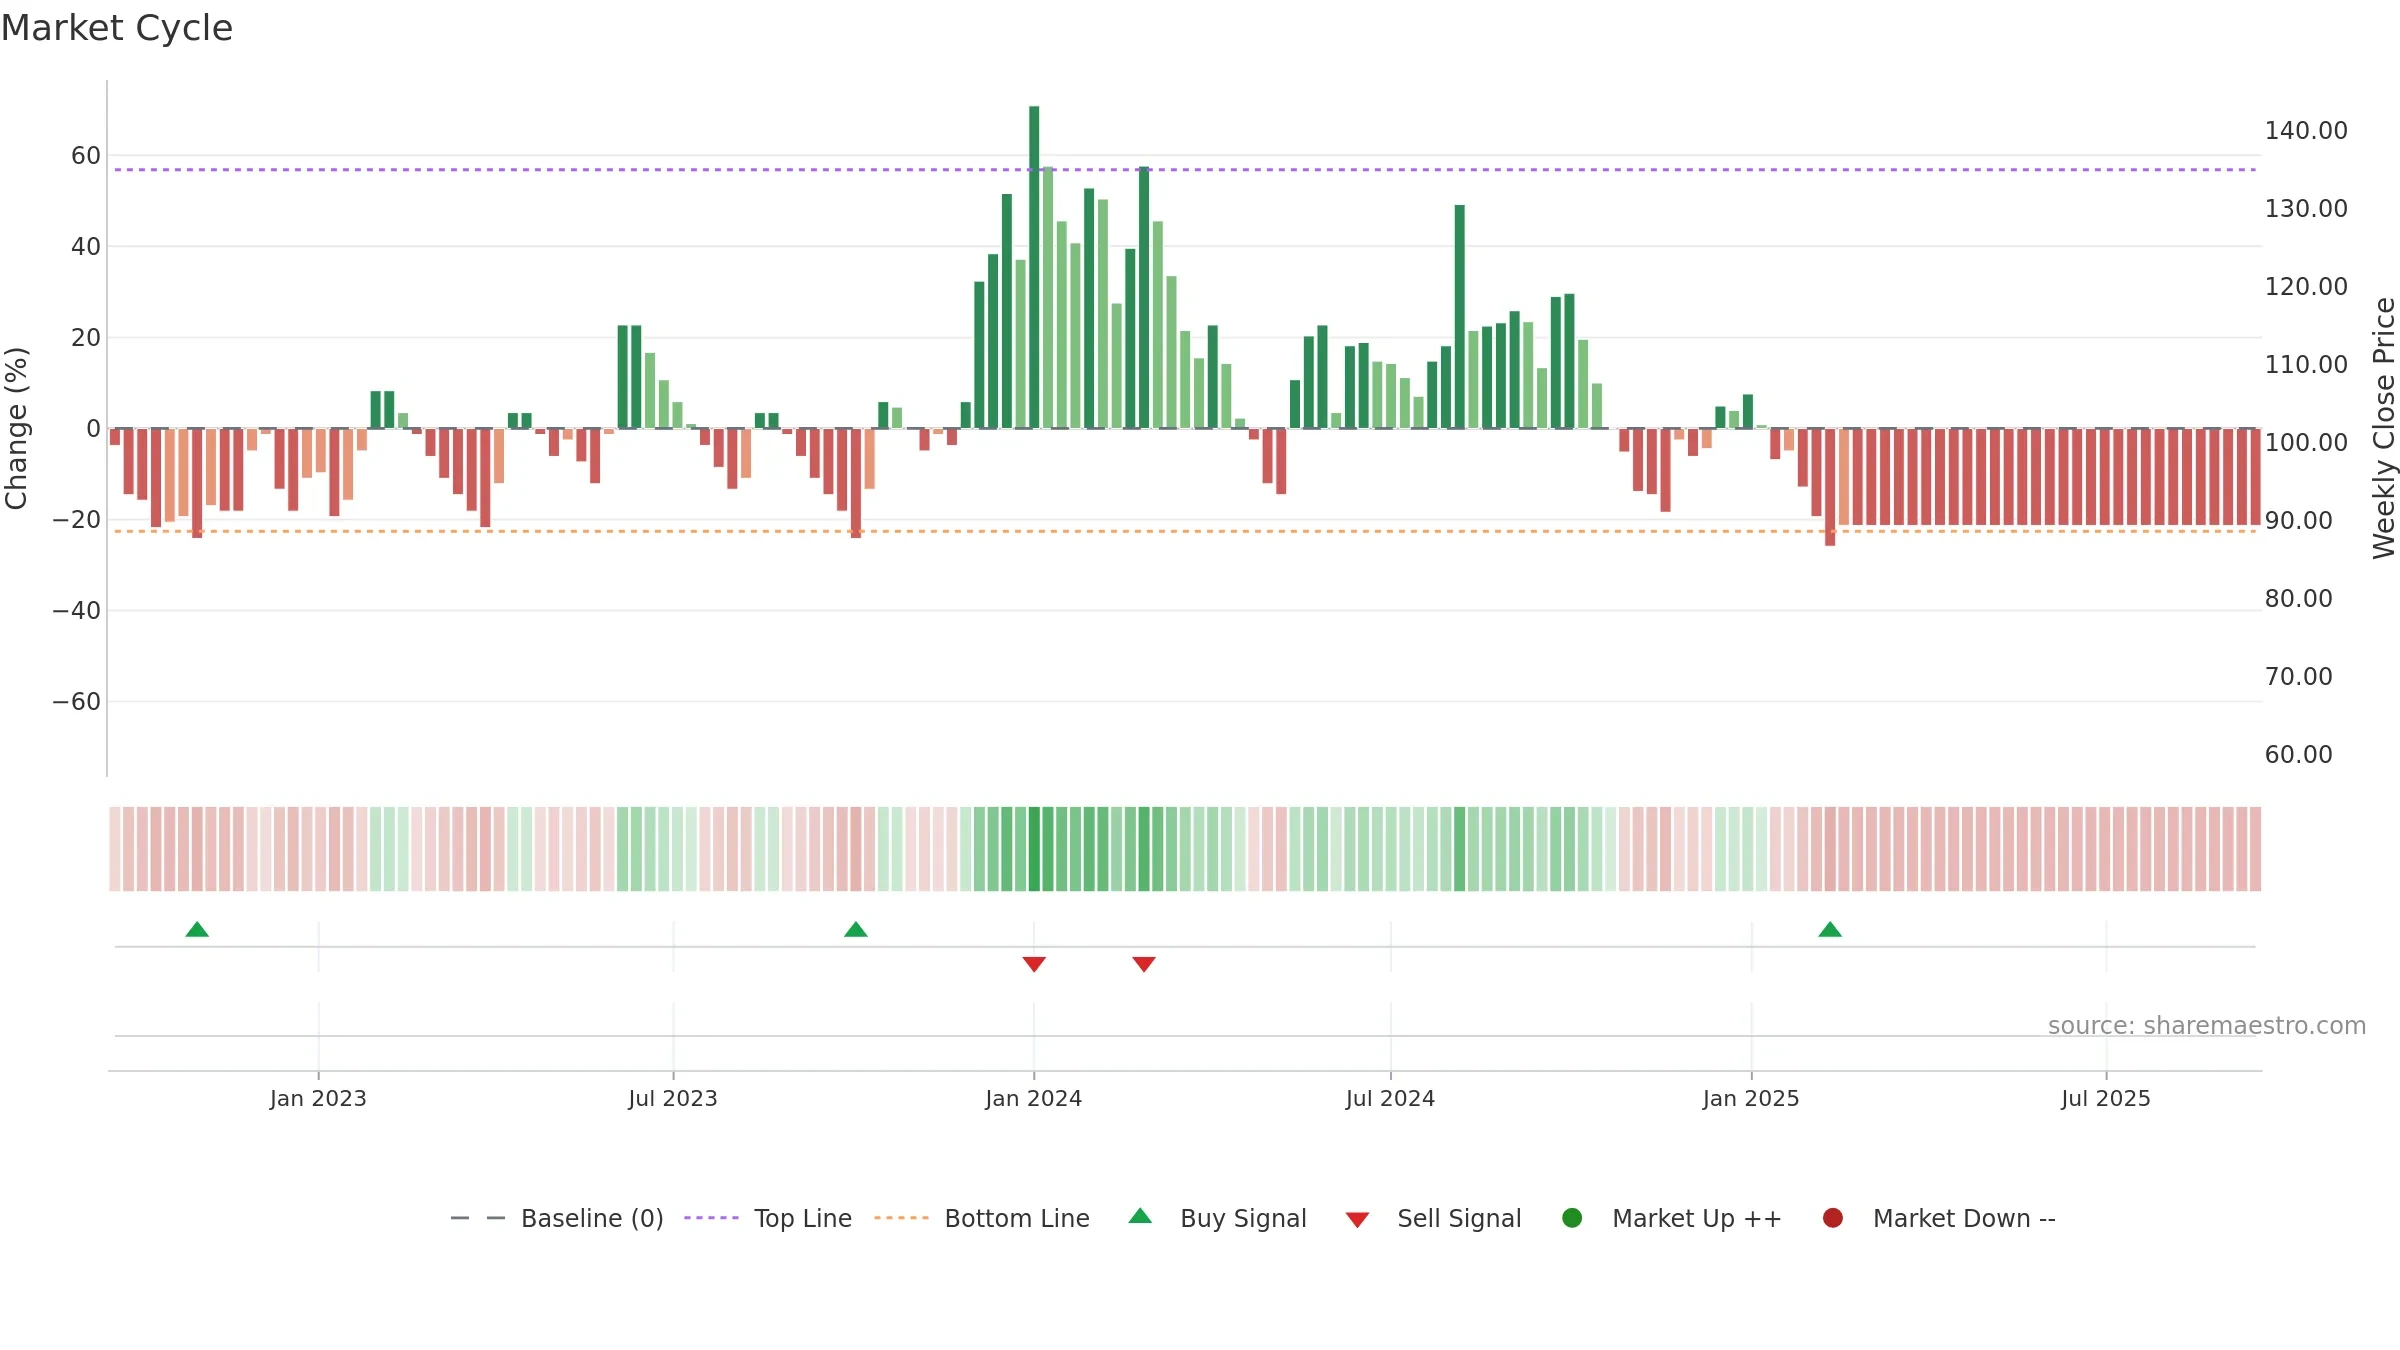Image resolution: width=2400 pixels, height=1350 pixels.
Task: Click the tall green bar peaking near 49 percent
Action: (x=1460, y=317)
